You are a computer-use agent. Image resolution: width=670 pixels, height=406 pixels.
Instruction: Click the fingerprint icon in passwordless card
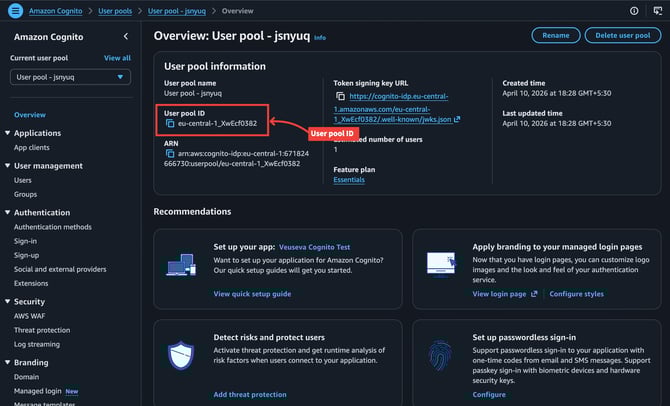coord(440,355)
